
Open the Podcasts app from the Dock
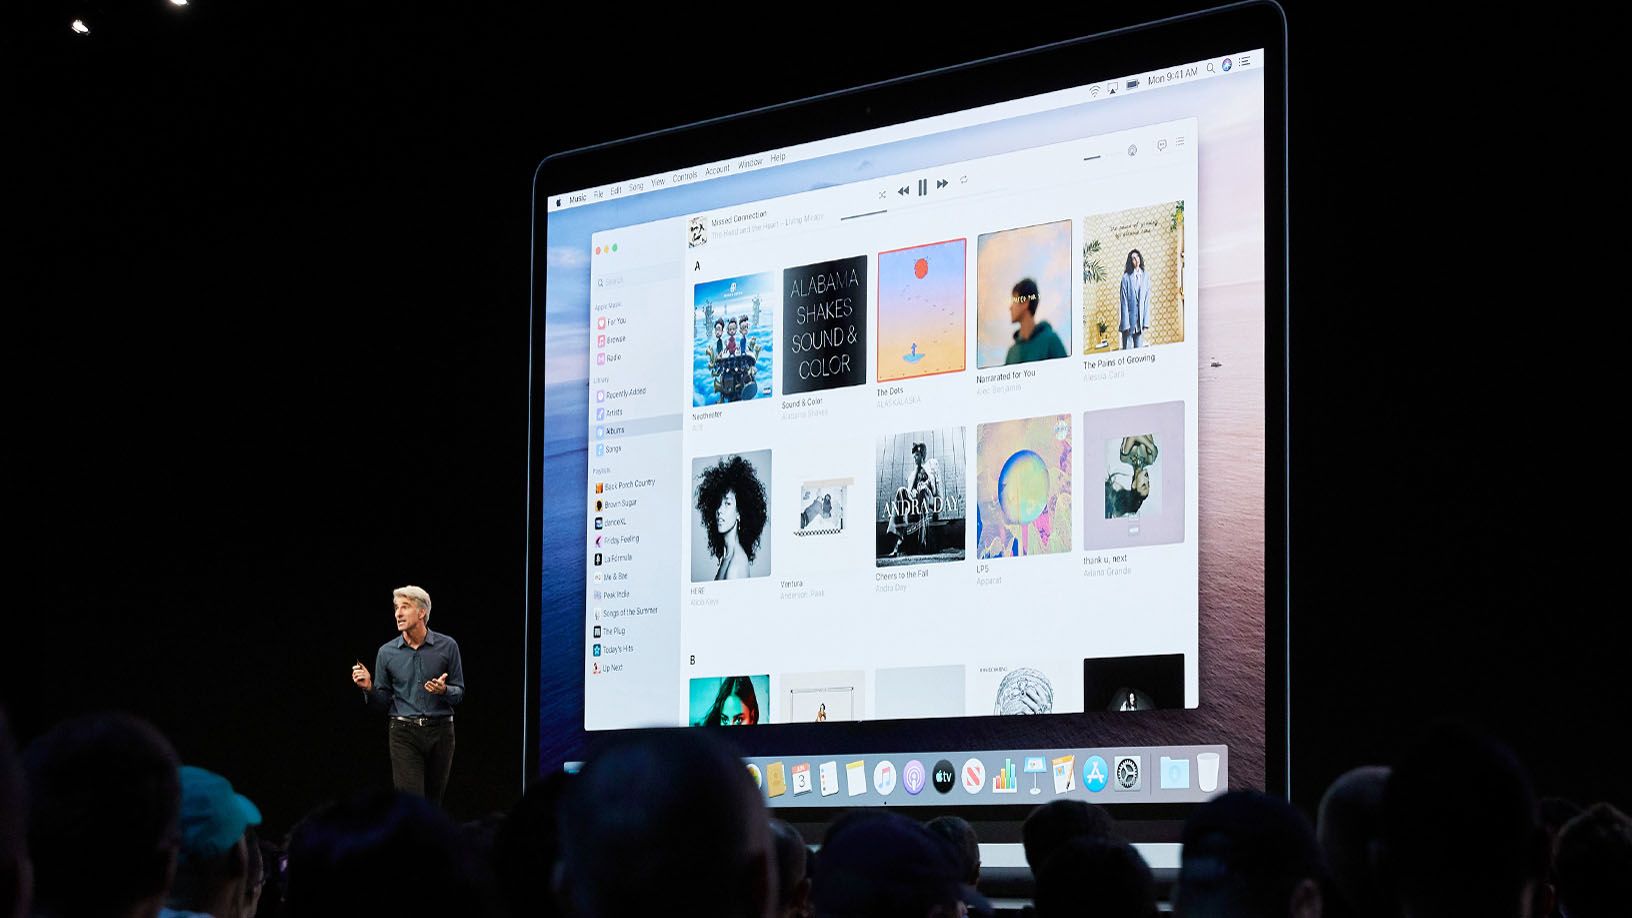(914, 777)
